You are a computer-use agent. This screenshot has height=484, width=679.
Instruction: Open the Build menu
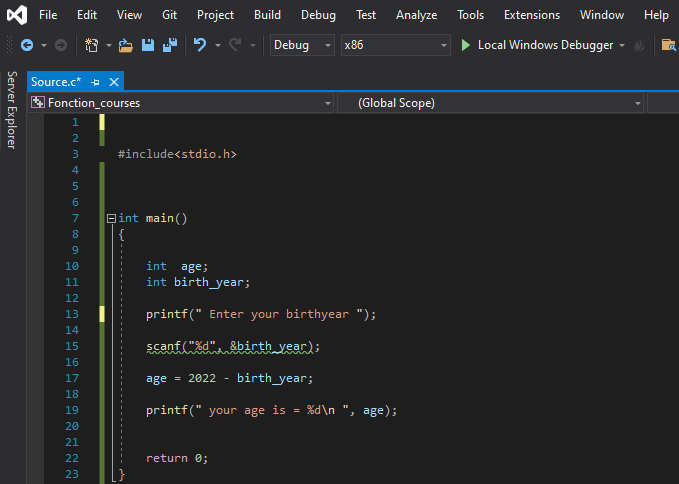pyautogui.click(x=267, y=15)
